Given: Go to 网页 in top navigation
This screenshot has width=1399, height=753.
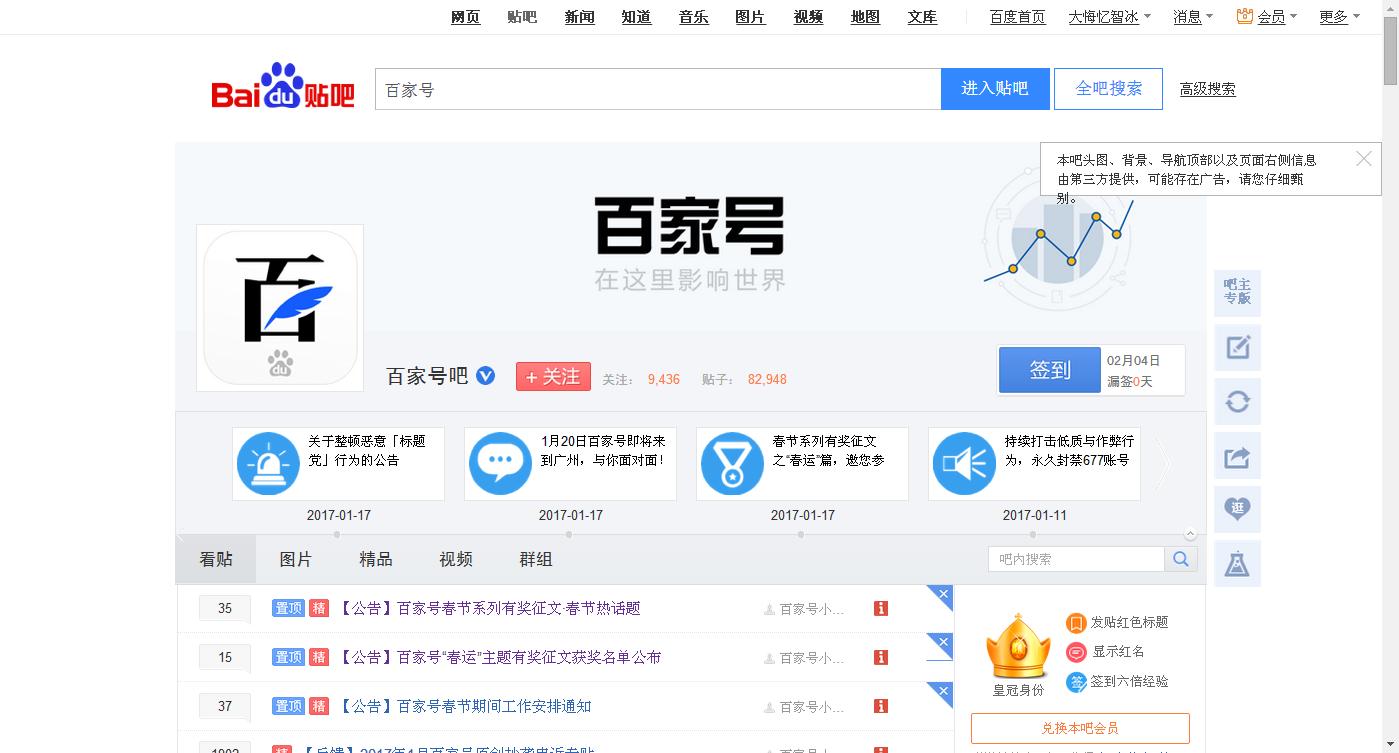Looking at the screenshot, I should [466, 17].
